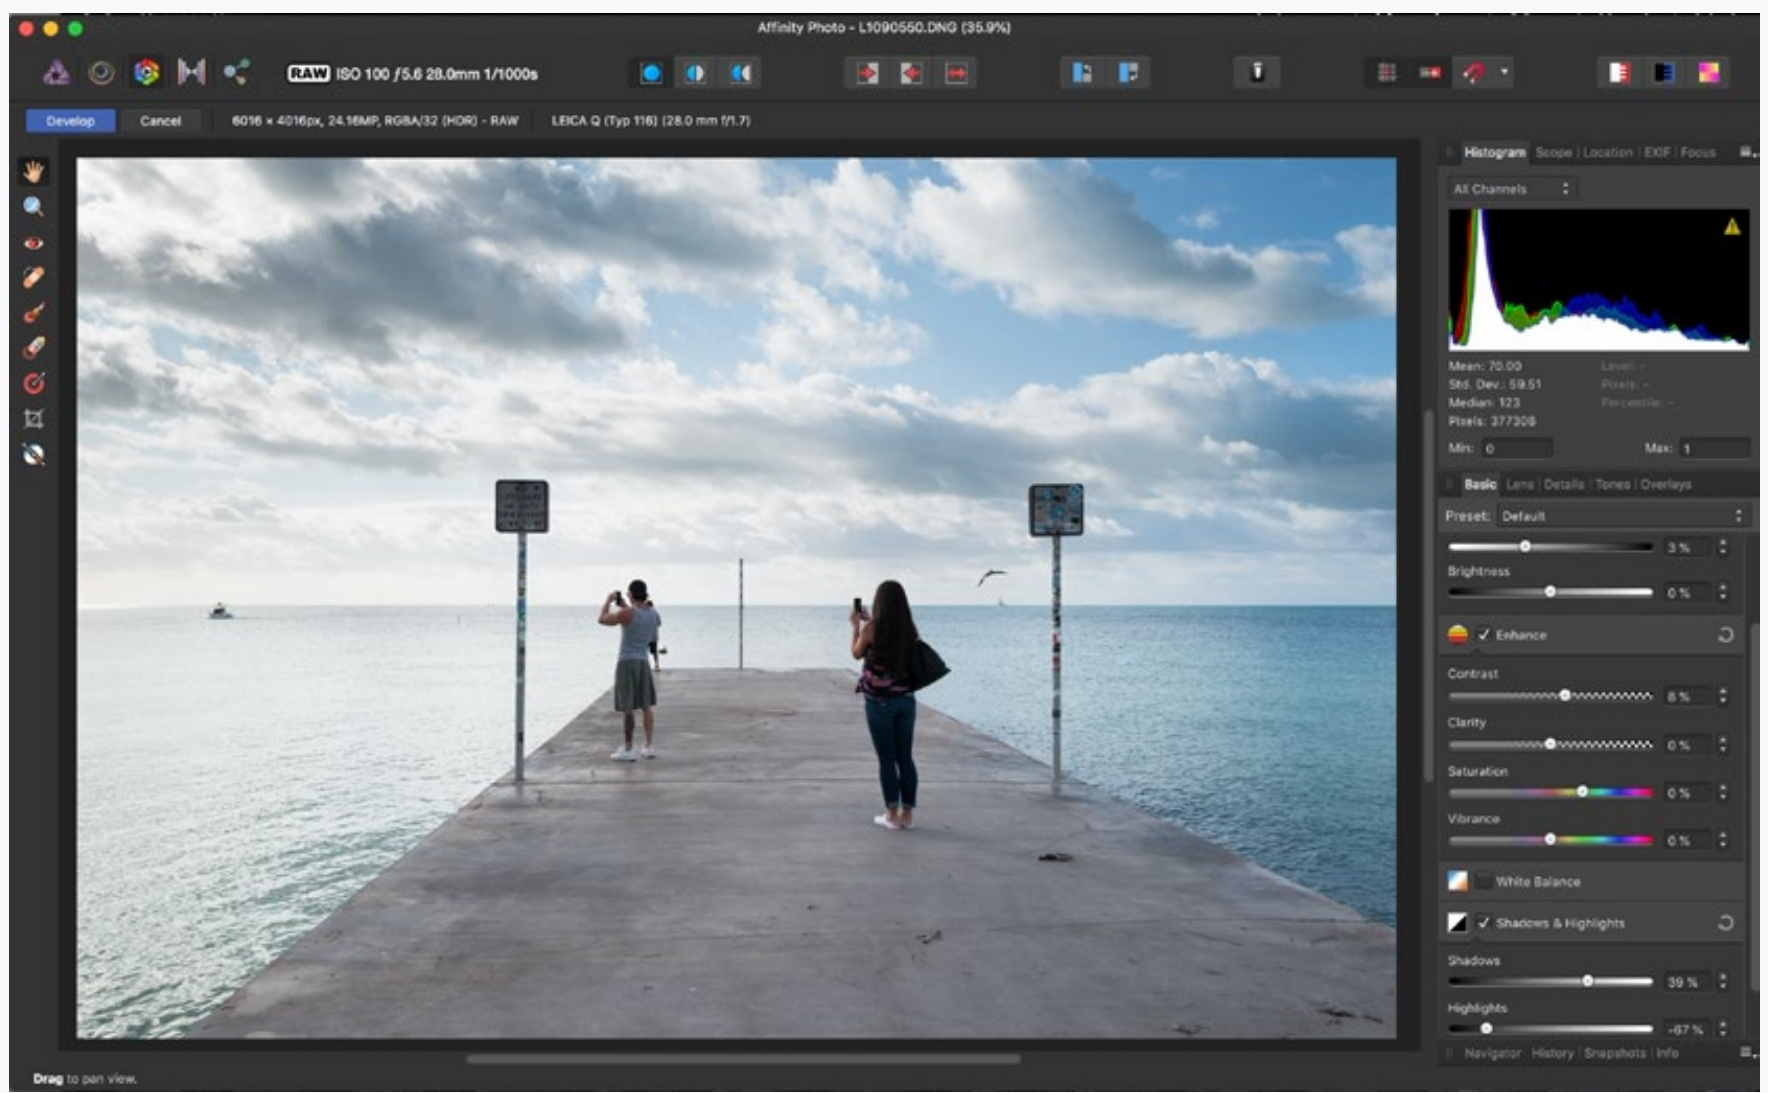This screenshot has height=1093, width=1768.
Task: Disable the Shadows & Highlights checkbox
Action: (x=1484, y=923)
